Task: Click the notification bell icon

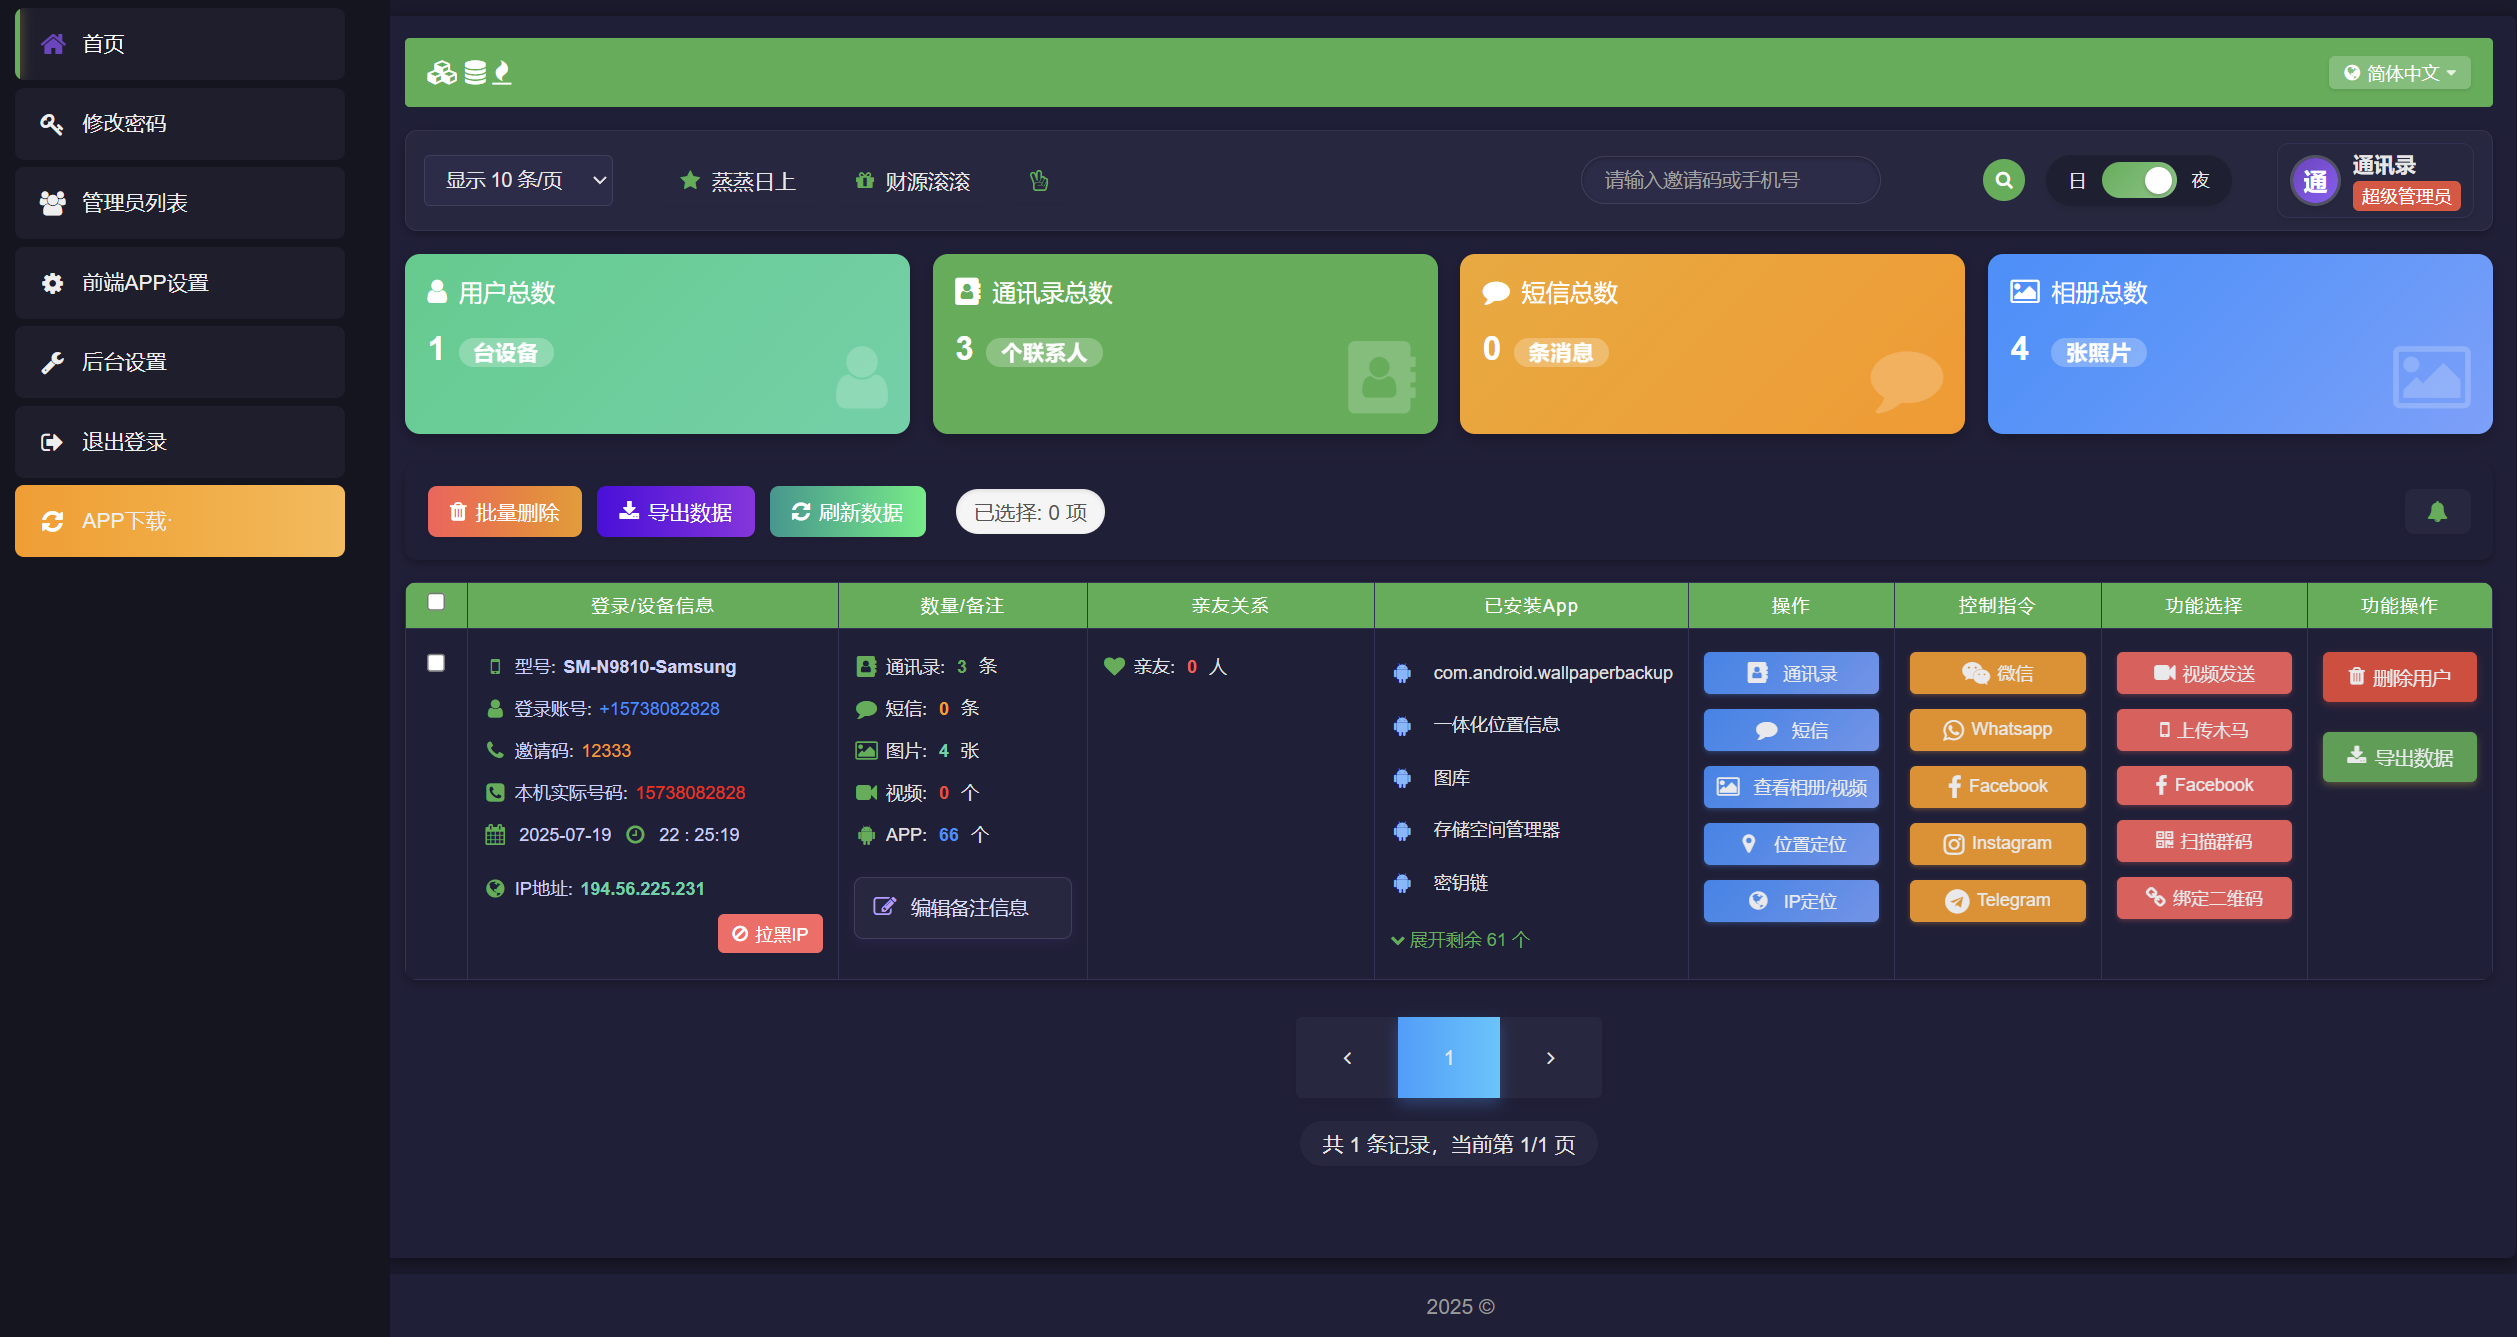Action: (2437, 512)
